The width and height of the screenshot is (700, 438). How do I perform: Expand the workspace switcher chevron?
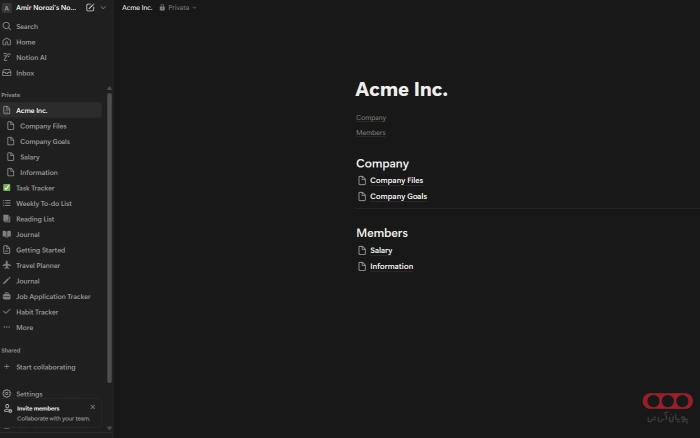pyautogui.click(x=103, y=7)
